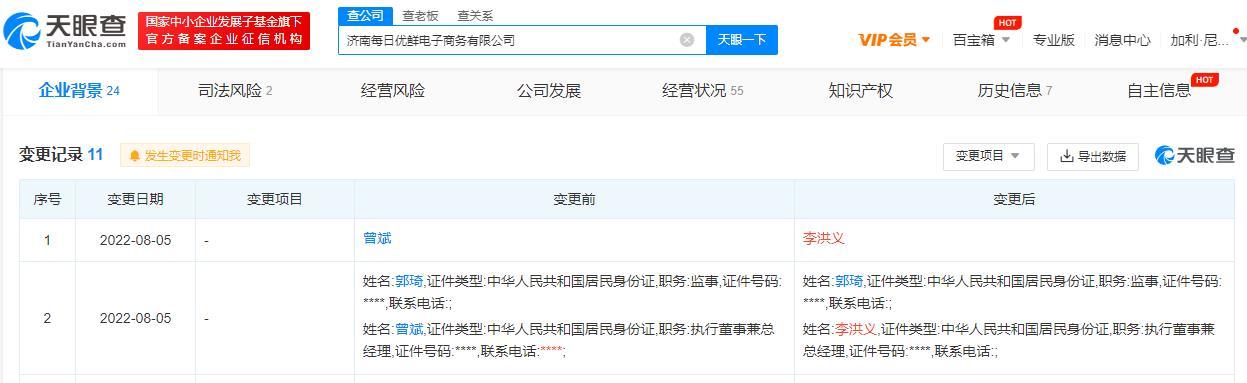
Task: Open 李洪义 link in row 1
Action: 824,239
